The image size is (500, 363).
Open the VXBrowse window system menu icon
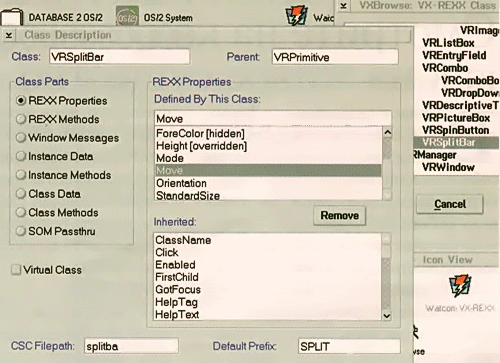pos(344,6)
